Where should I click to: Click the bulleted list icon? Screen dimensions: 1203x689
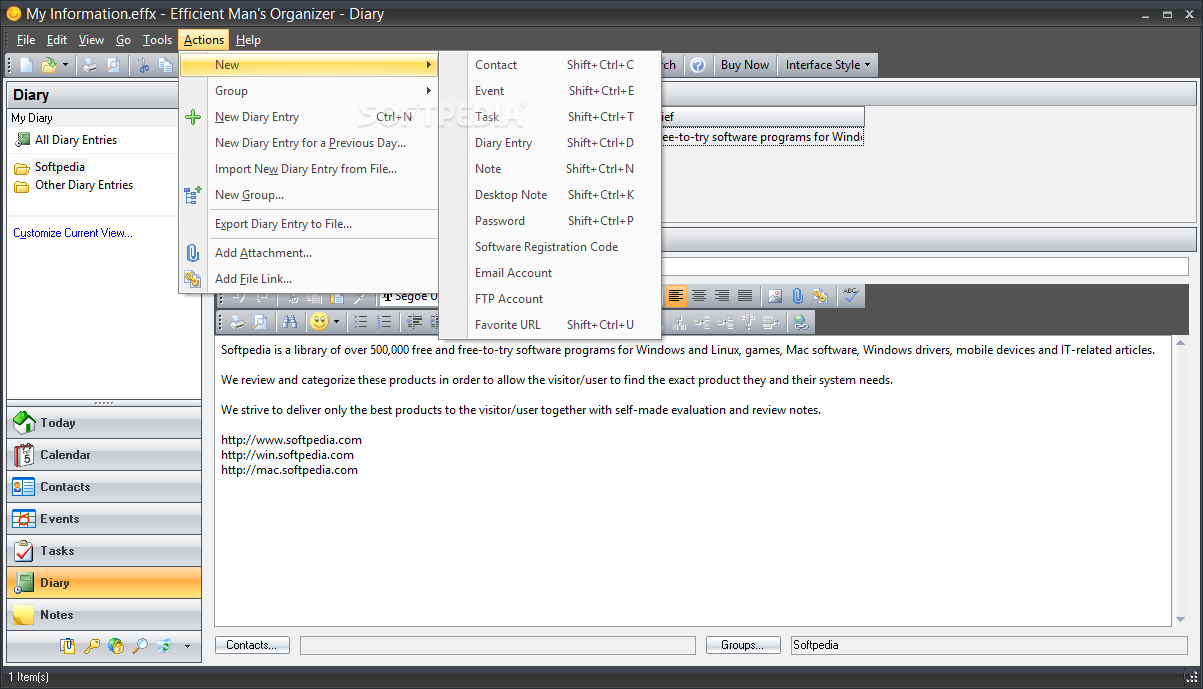click(x=361, y=322)
